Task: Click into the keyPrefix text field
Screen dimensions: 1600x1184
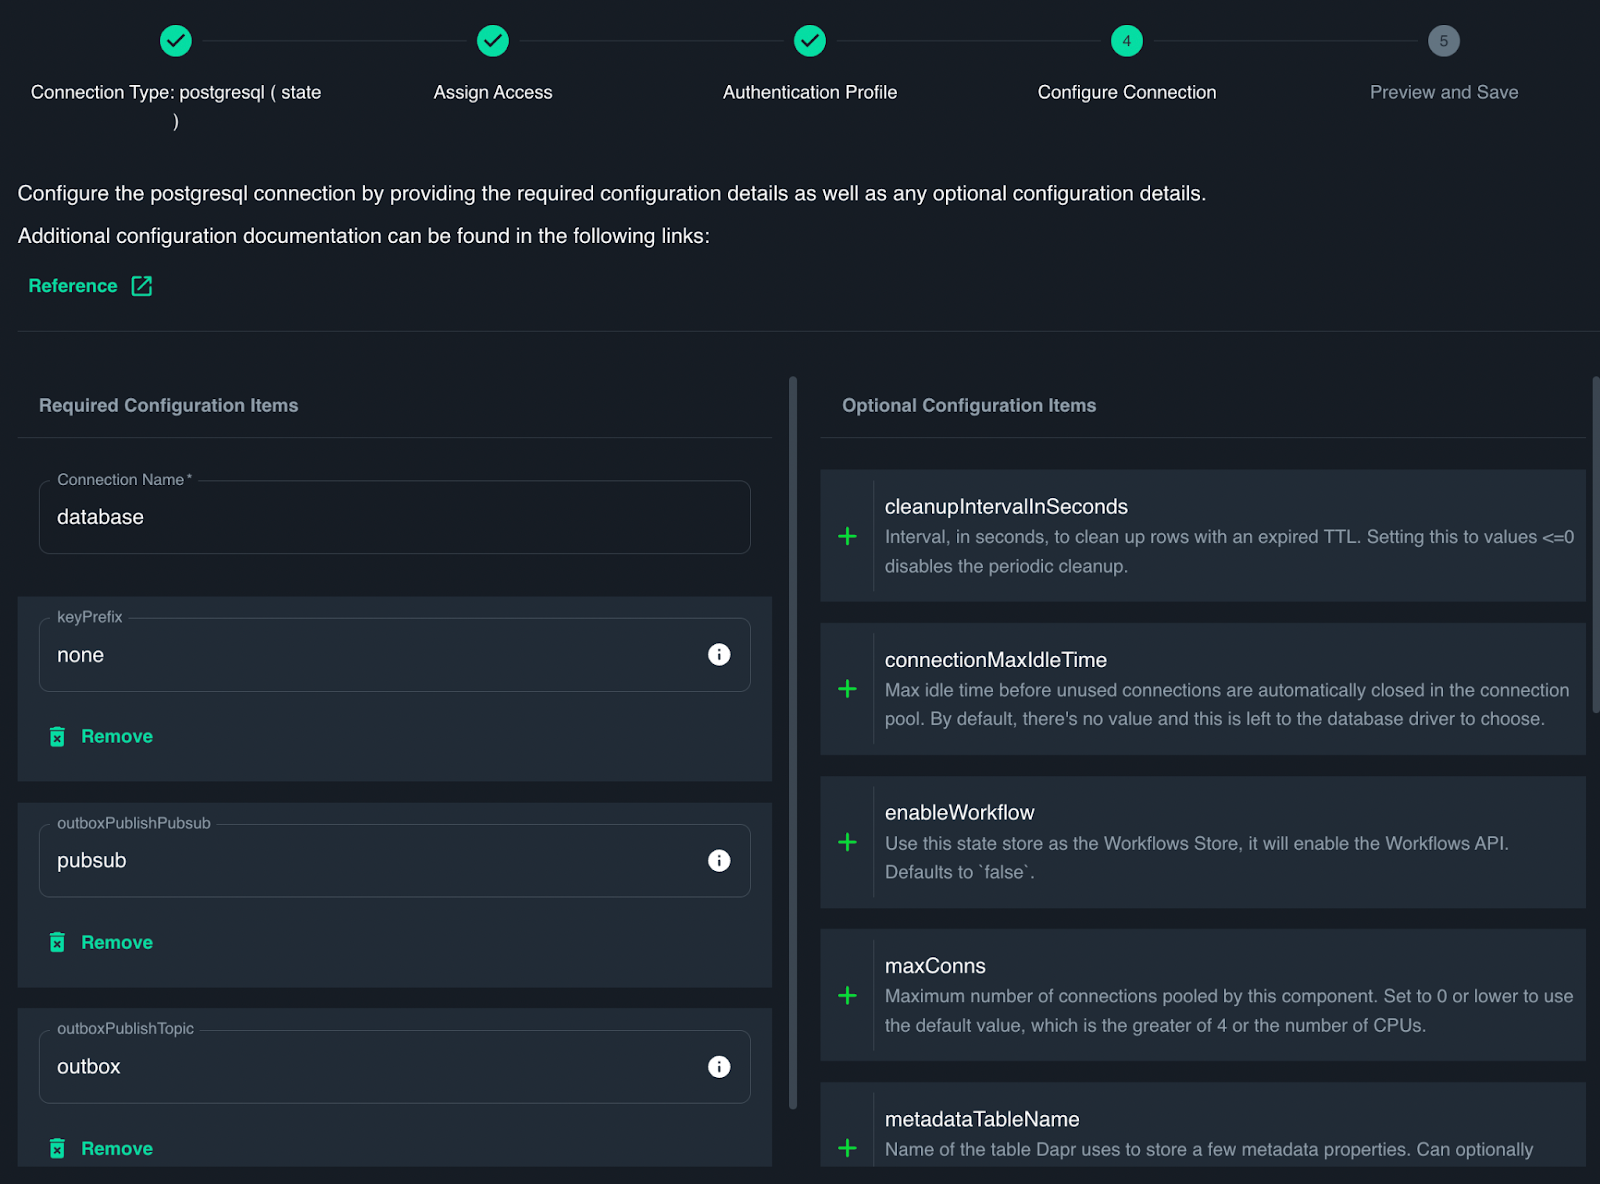Action: click(370, 656)
